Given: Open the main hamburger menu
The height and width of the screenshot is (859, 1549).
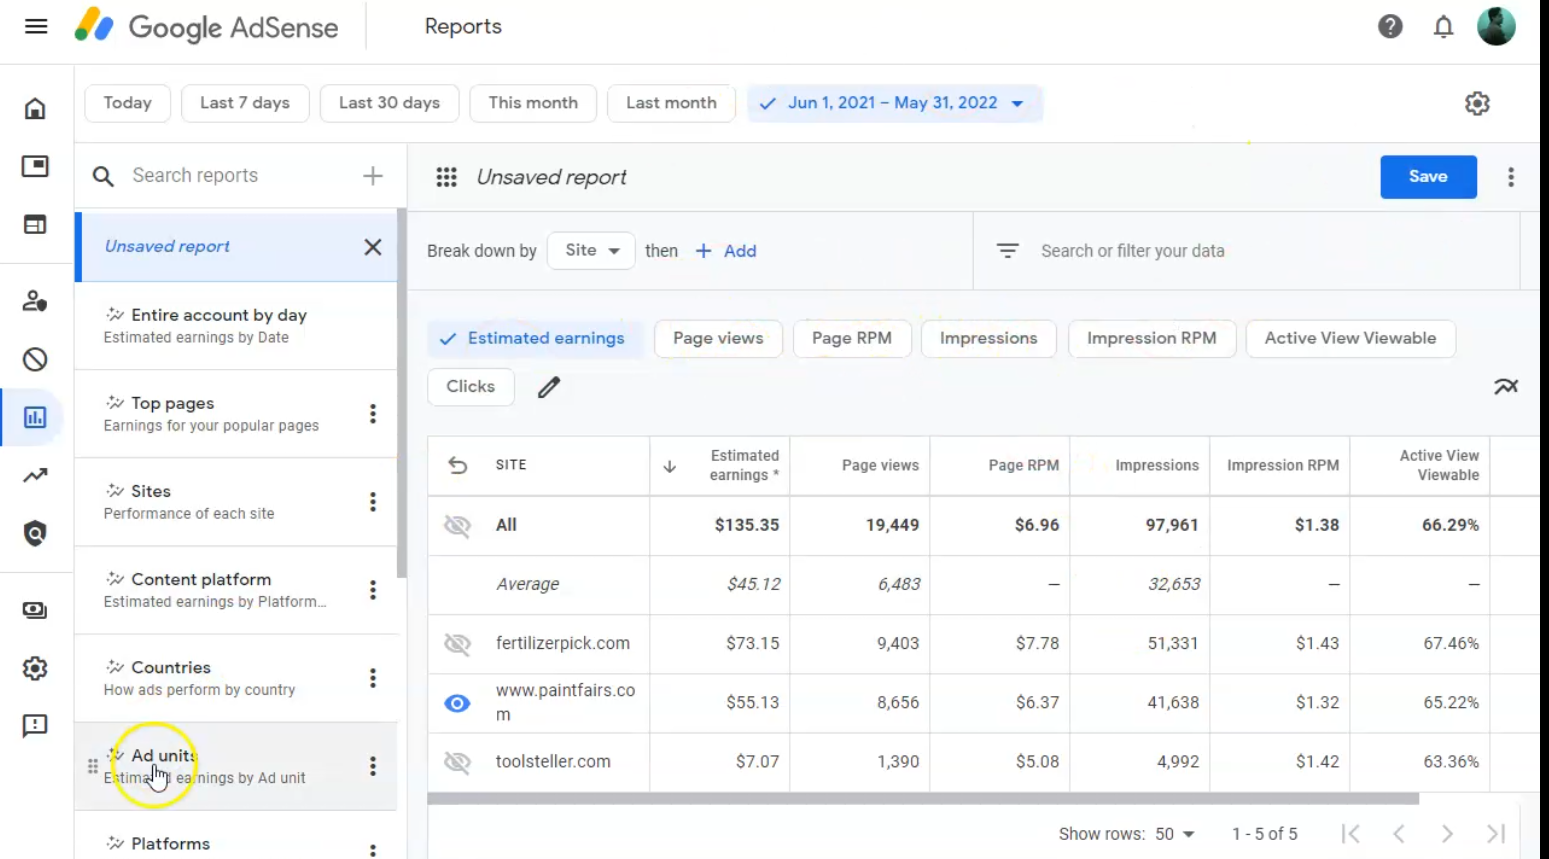Looking at the screenshot, I should pos(36,26).
